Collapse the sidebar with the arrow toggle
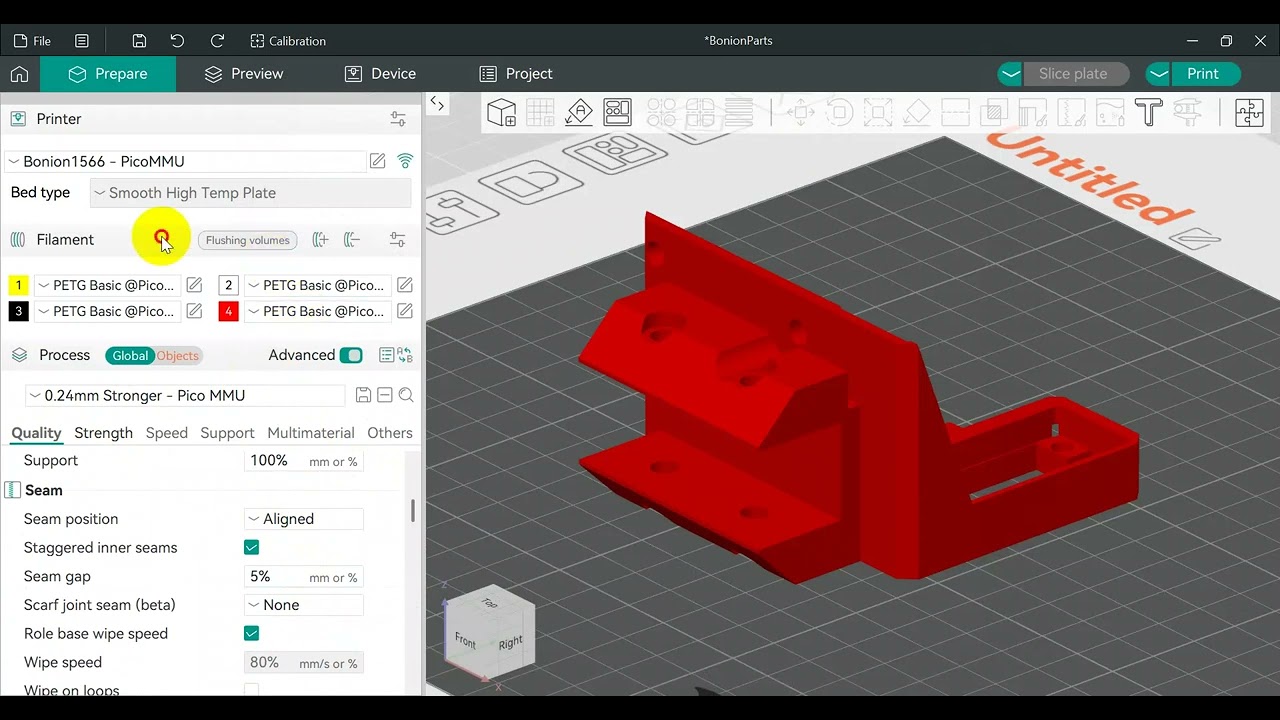The image size is (1280, 720). (x=437, y=104)
